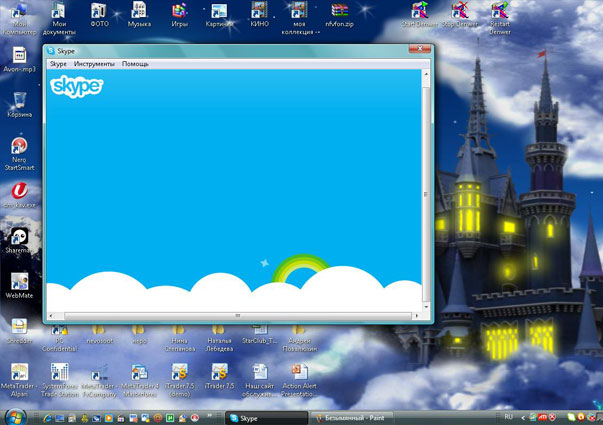
Task: Switch to Skype in the taskbar
Action: tap(262, 416)
